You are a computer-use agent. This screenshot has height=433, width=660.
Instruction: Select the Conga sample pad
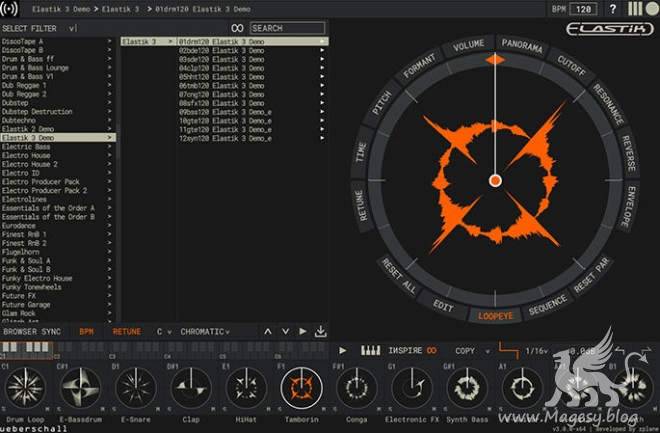coord(357,388)
